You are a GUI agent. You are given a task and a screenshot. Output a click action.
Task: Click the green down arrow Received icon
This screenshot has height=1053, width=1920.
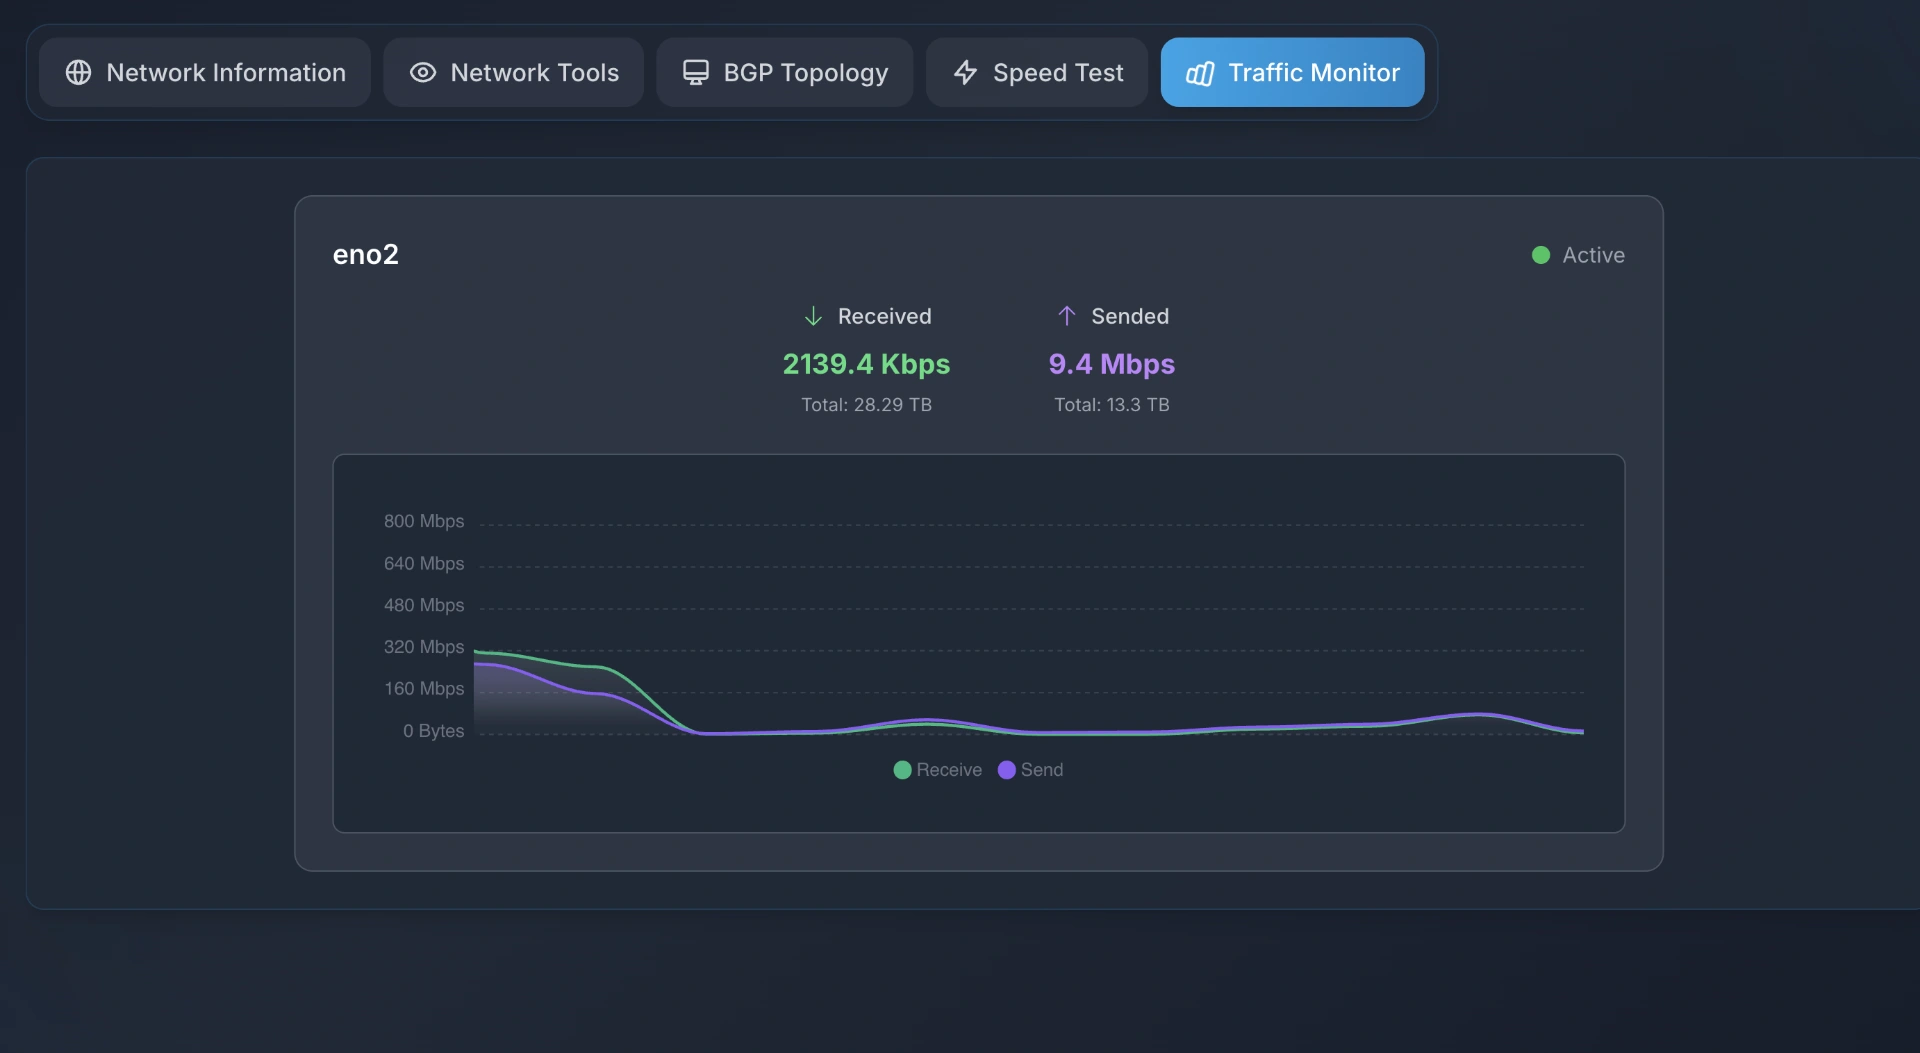pyautogui.click(x=813, y=317)
